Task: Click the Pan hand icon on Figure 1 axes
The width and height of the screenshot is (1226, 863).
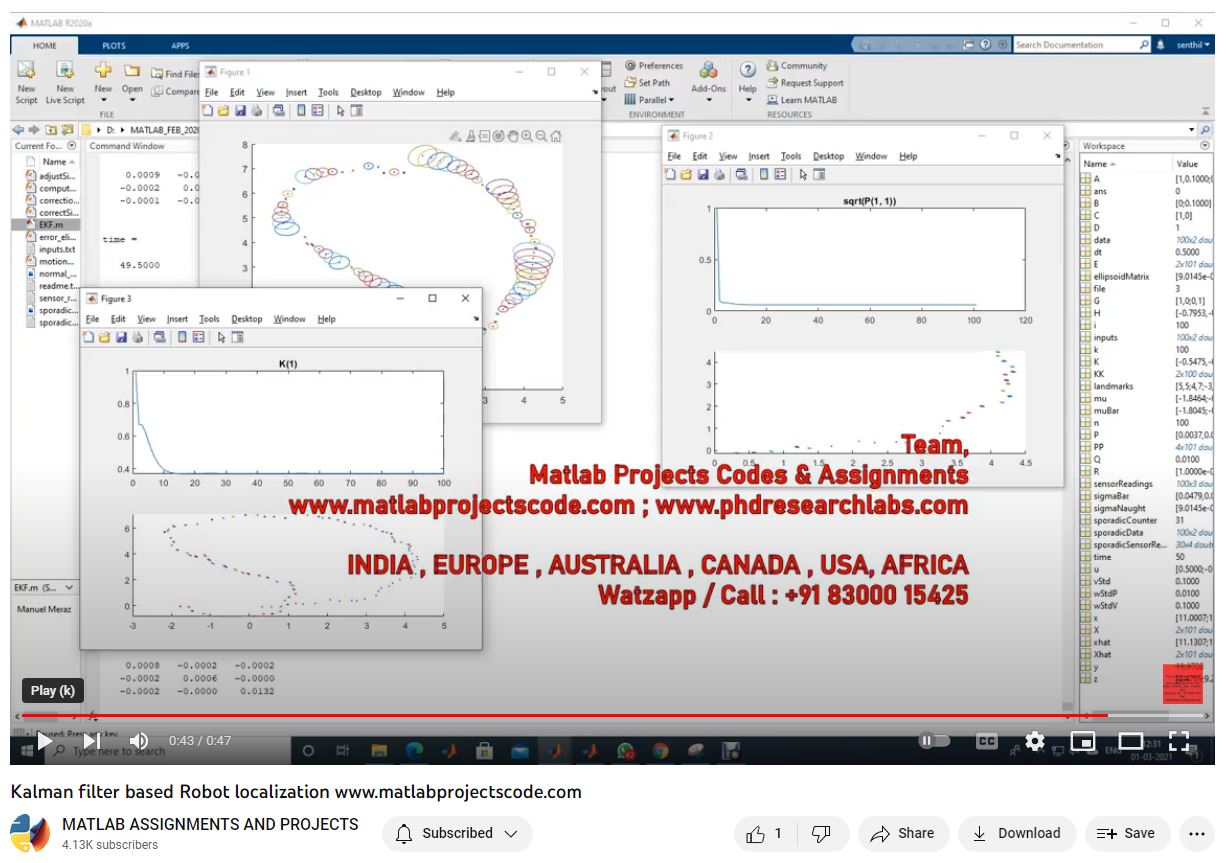Action: tap(513, 136)
